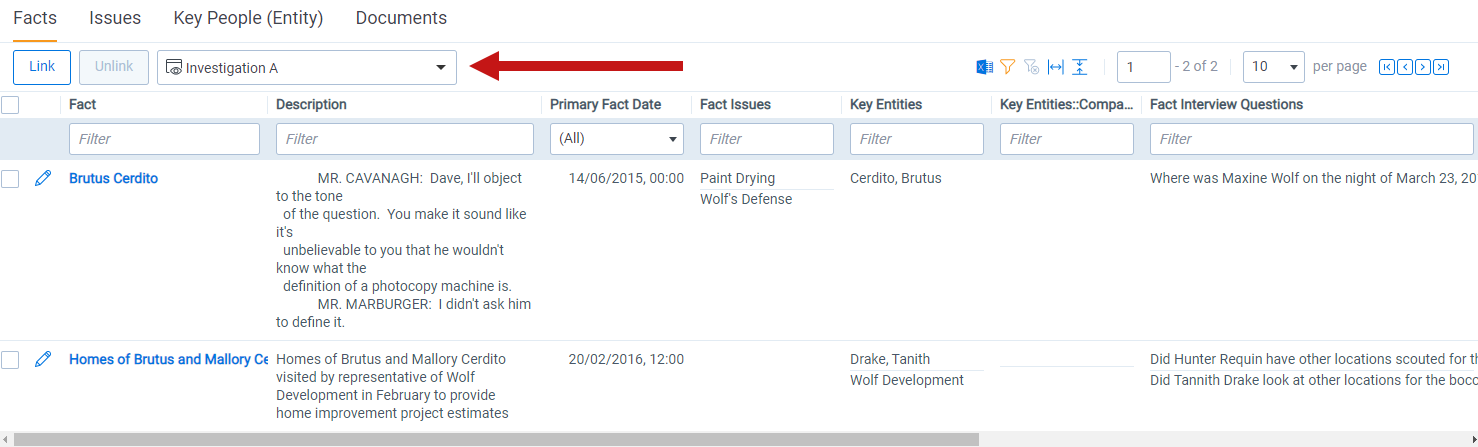
Task: Sort by Key Entities column header
Action: 886,104
